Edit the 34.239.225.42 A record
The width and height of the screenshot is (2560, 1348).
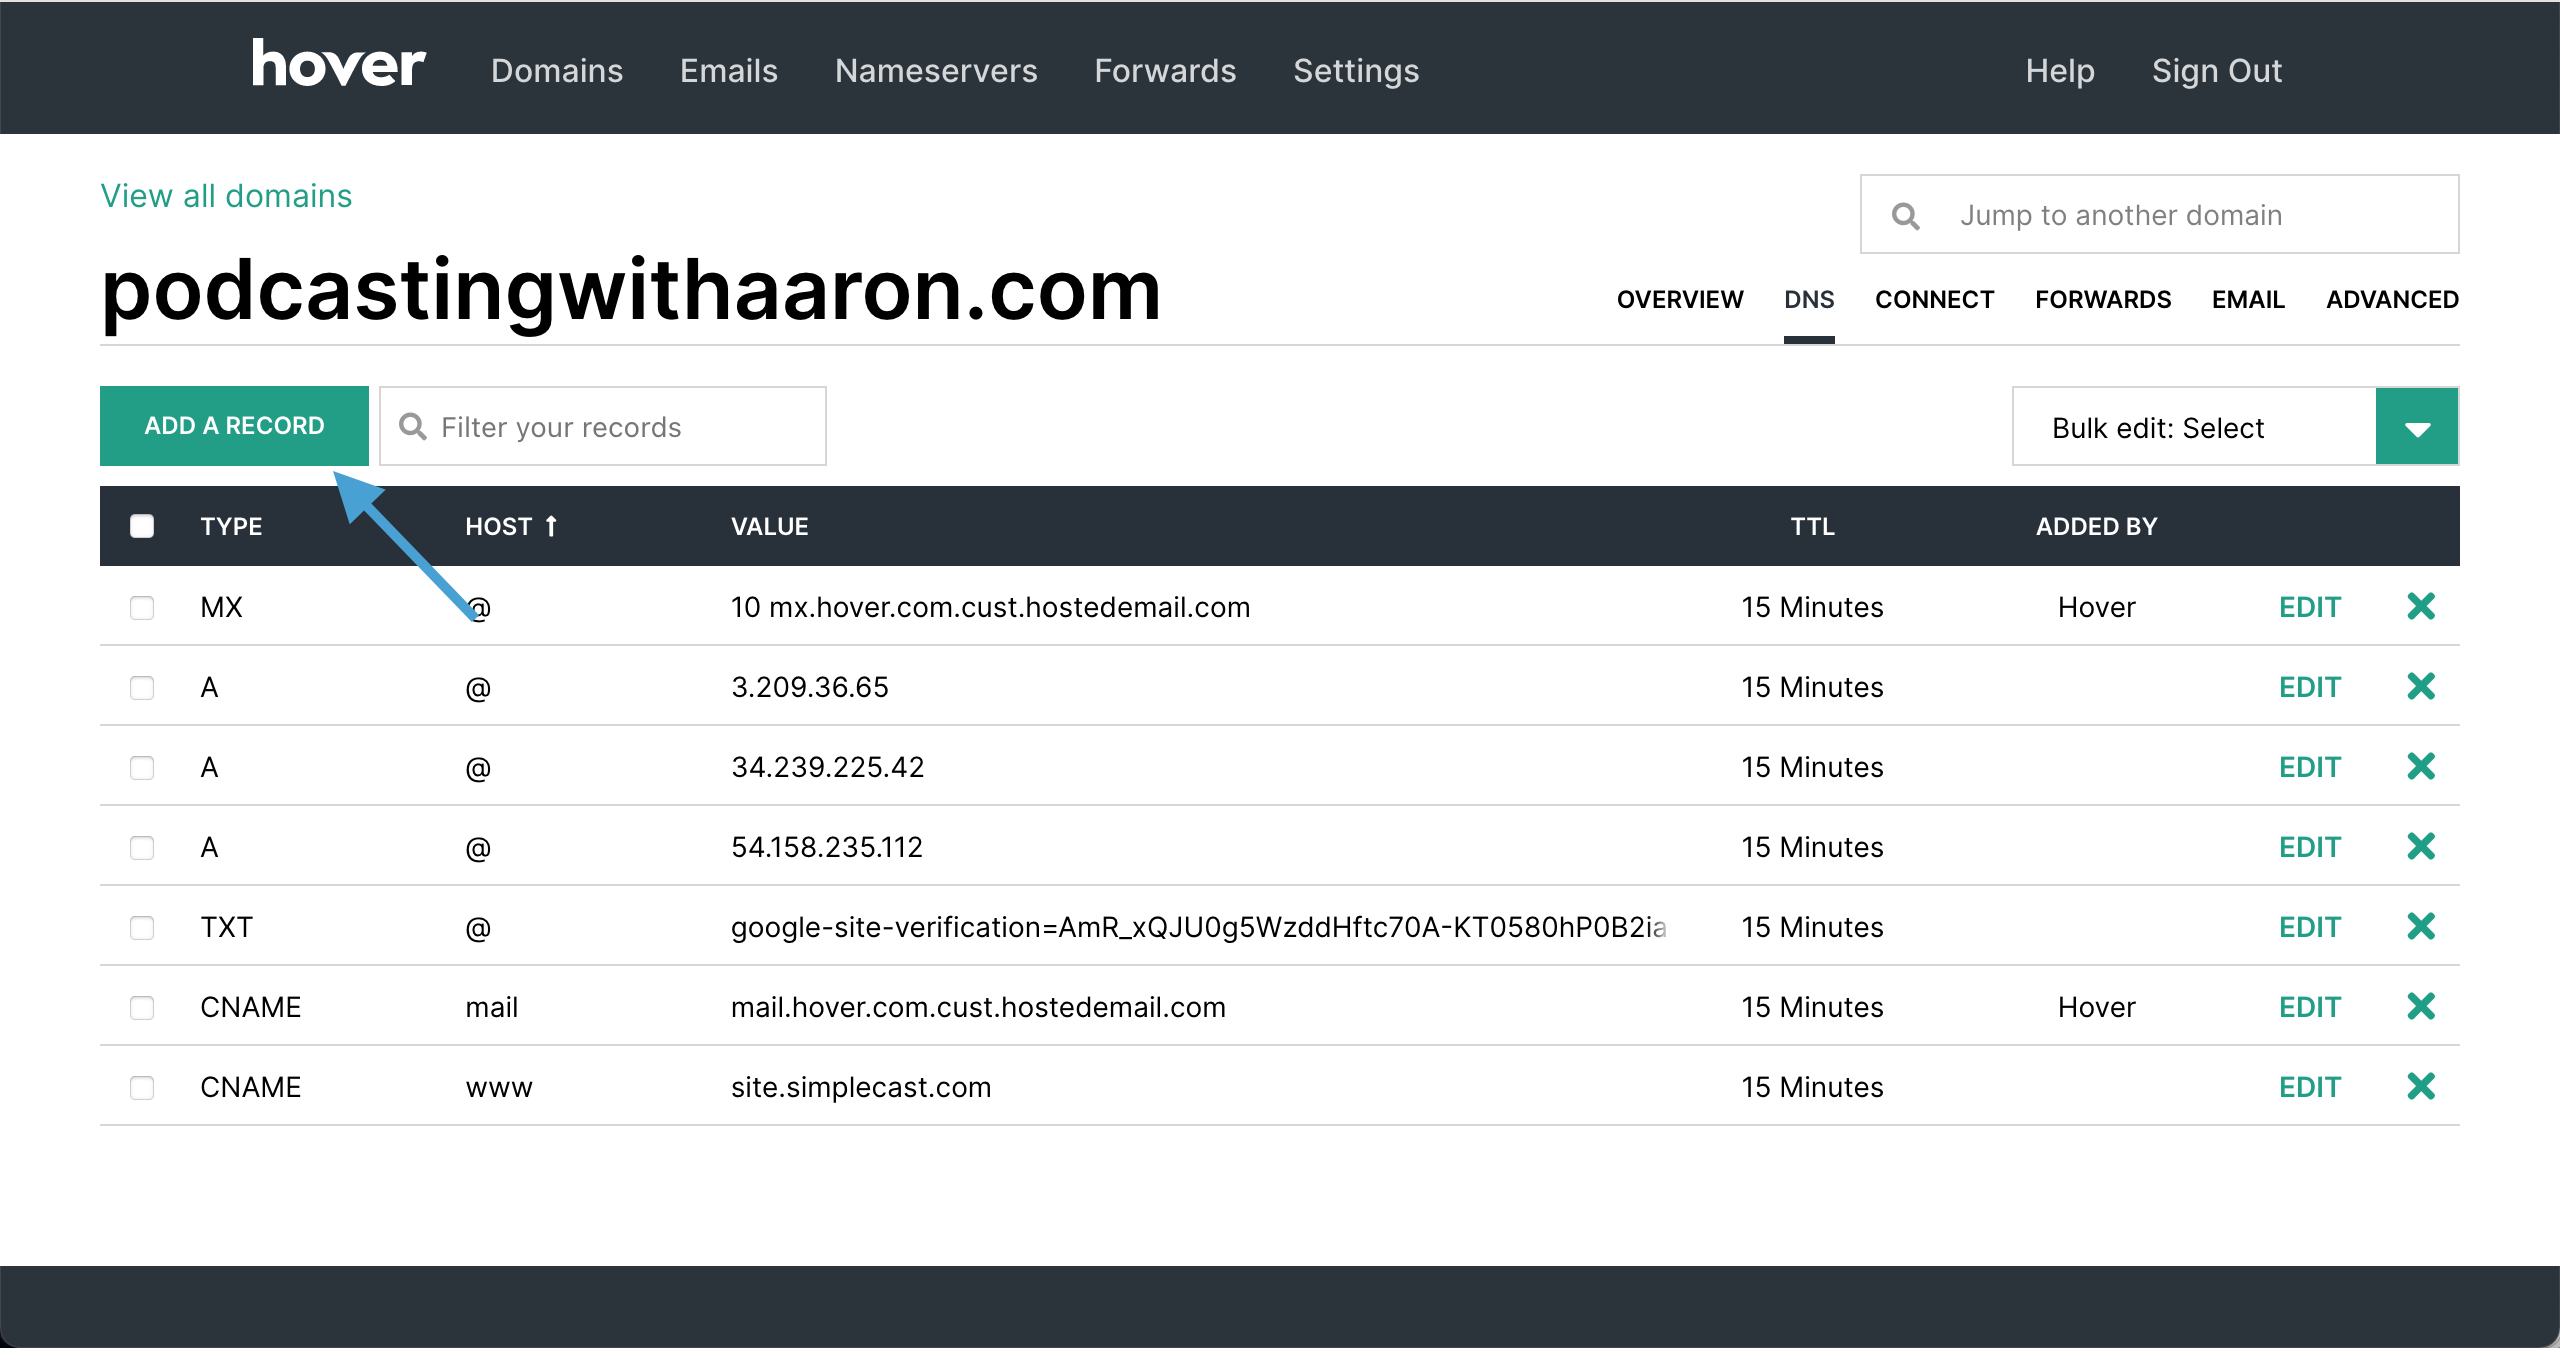(x=2309, y=767)
